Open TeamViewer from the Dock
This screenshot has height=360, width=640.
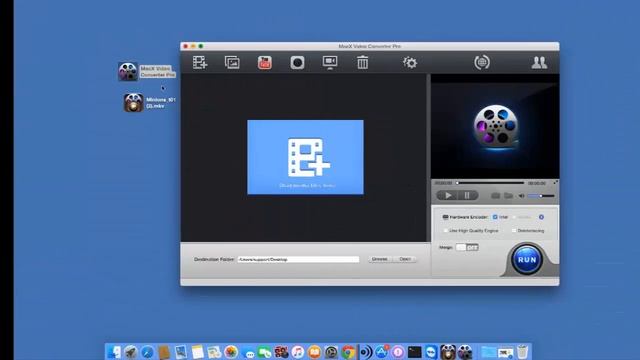pyautogui.click(x=431, y=352)
